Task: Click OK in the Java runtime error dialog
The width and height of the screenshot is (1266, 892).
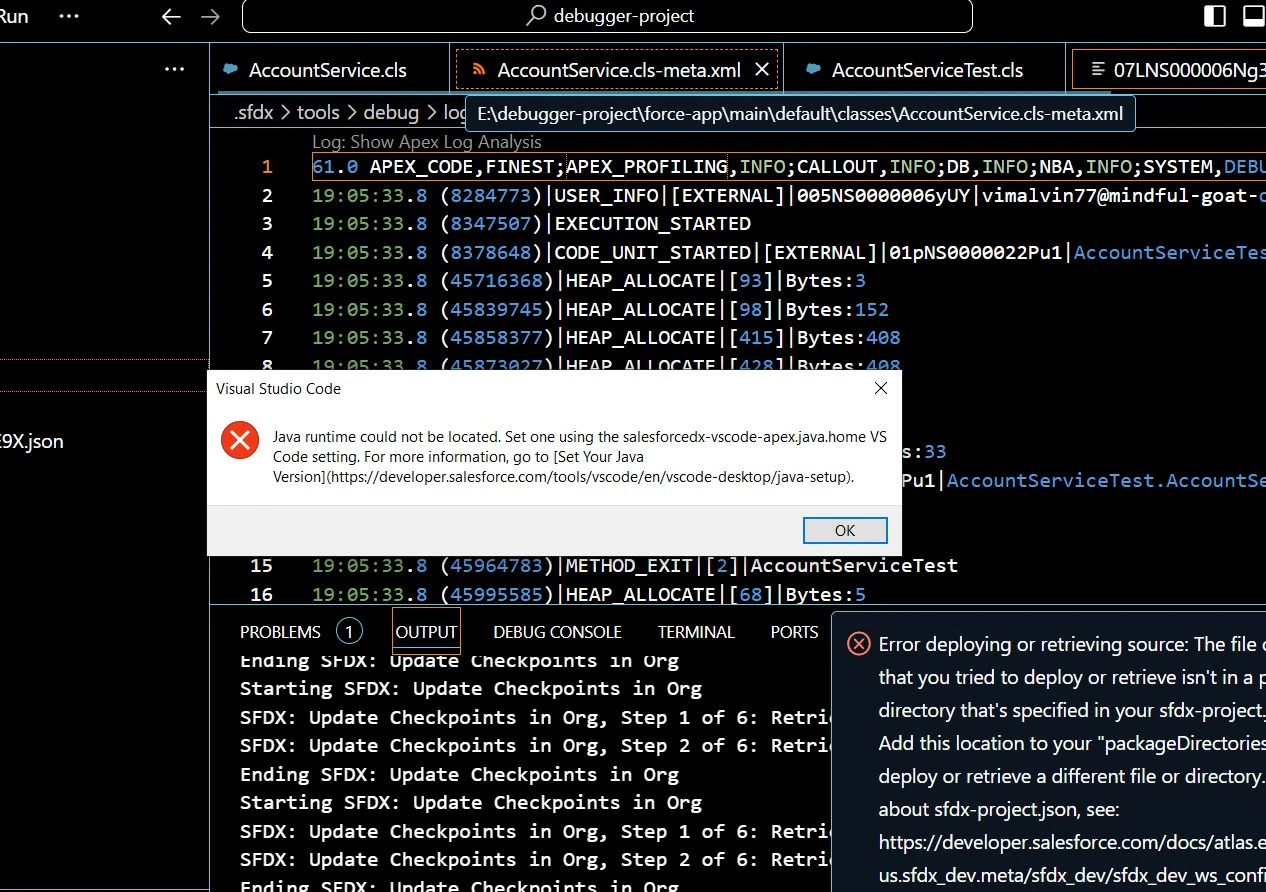Action: pos(845,530)
